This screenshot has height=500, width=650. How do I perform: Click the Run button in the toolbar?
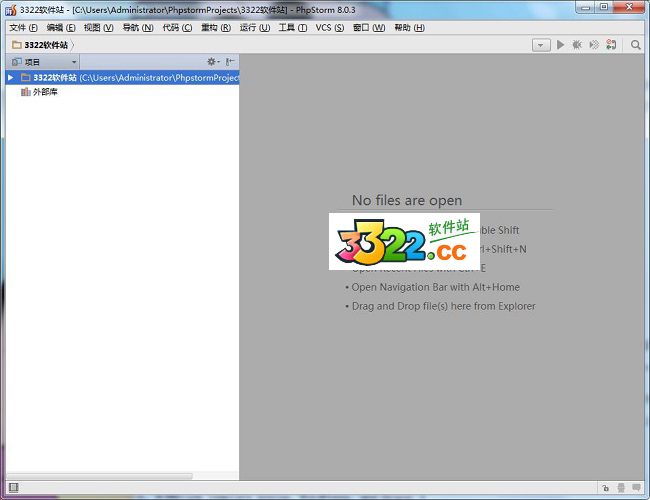[x=560, y=45]
